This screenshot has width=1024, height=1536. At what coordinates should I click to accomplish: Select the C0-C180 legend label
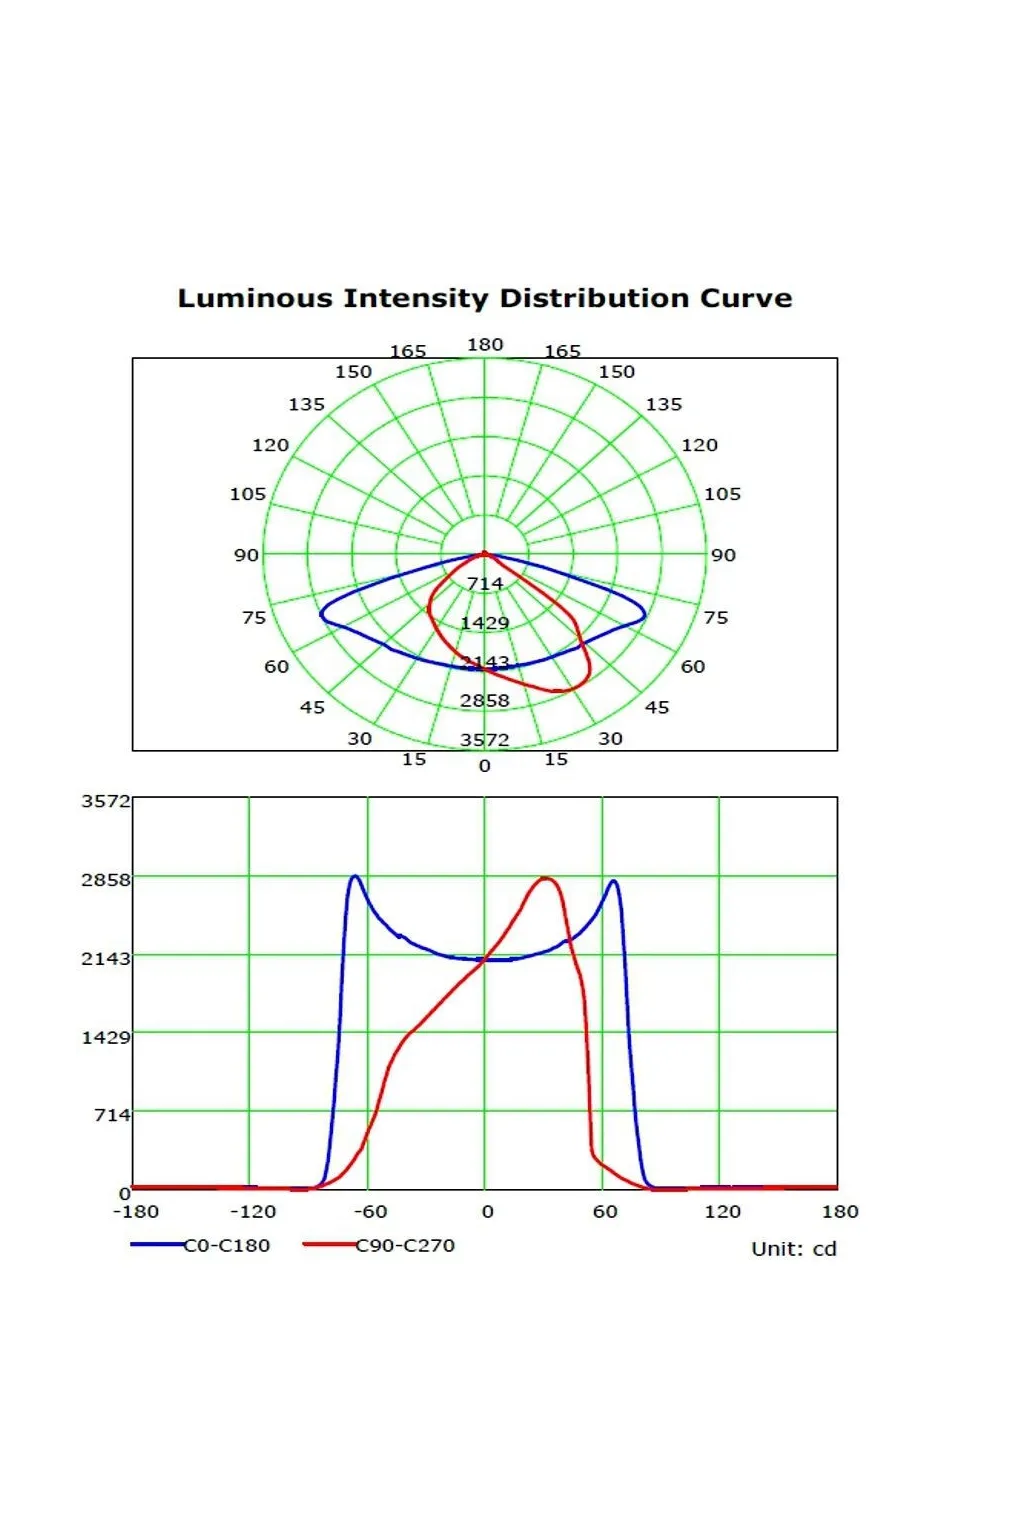coord(227,1245)
